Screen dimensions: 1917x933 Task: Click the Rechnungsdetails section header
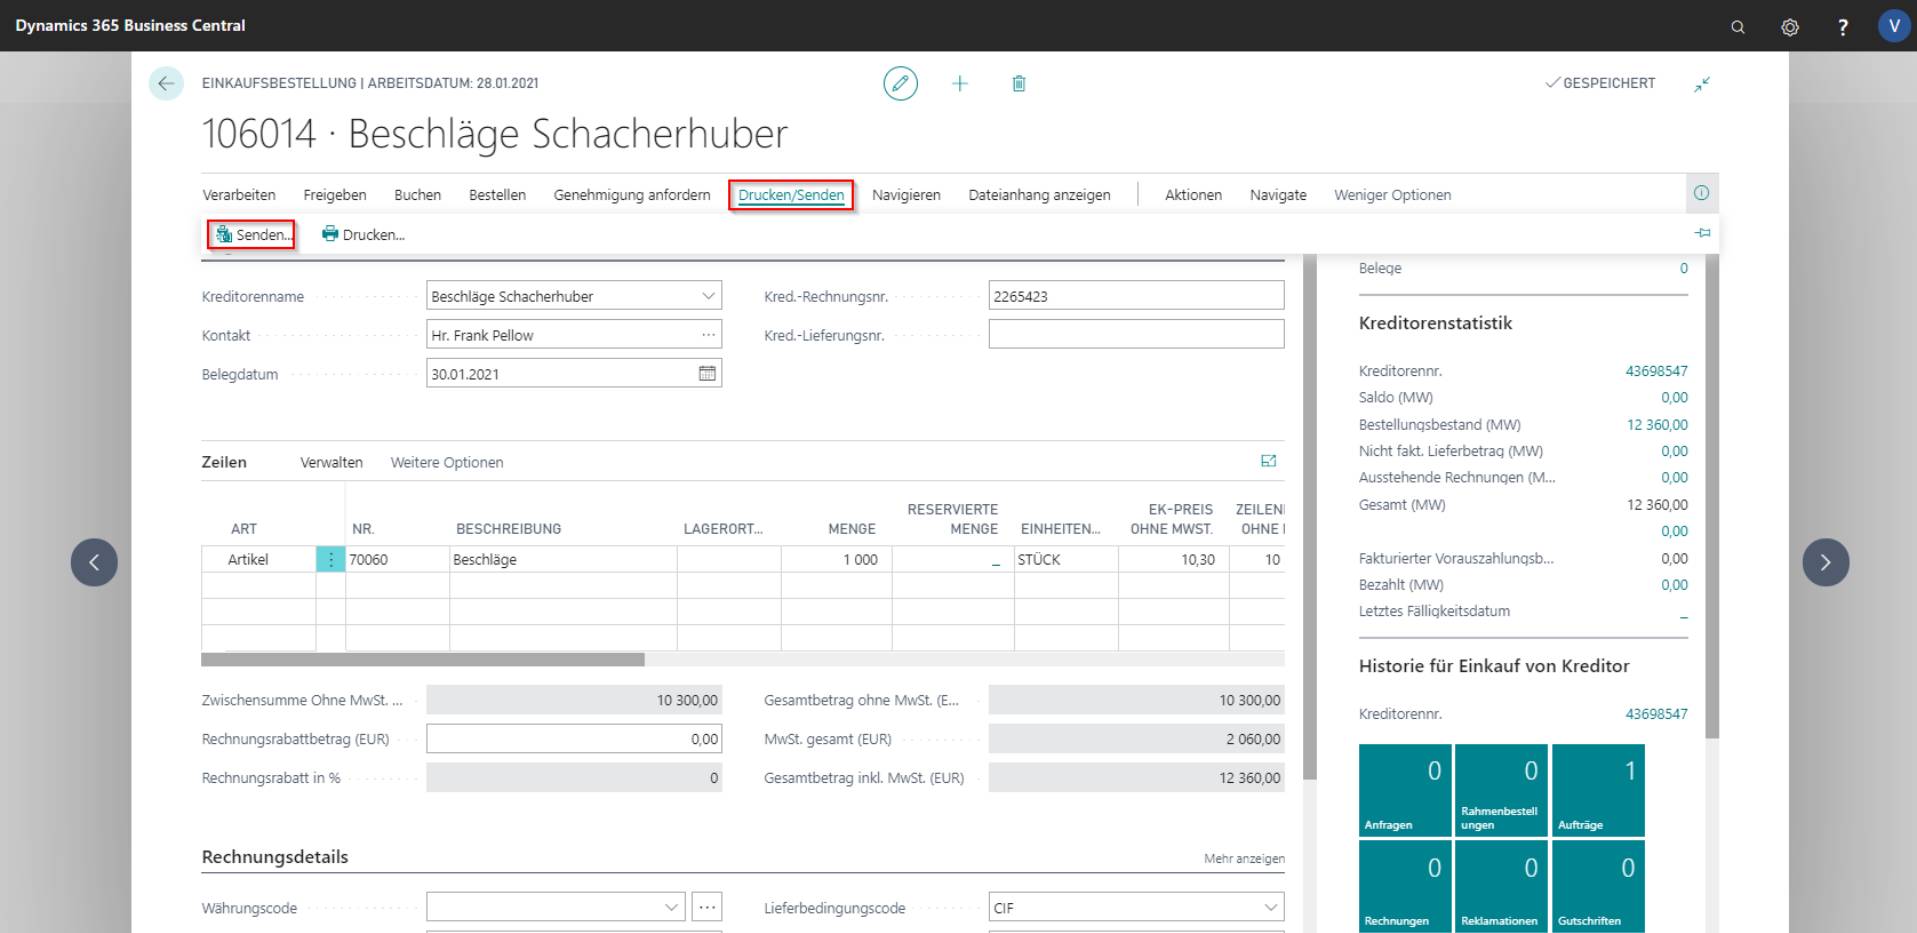(x=275, y=857)
